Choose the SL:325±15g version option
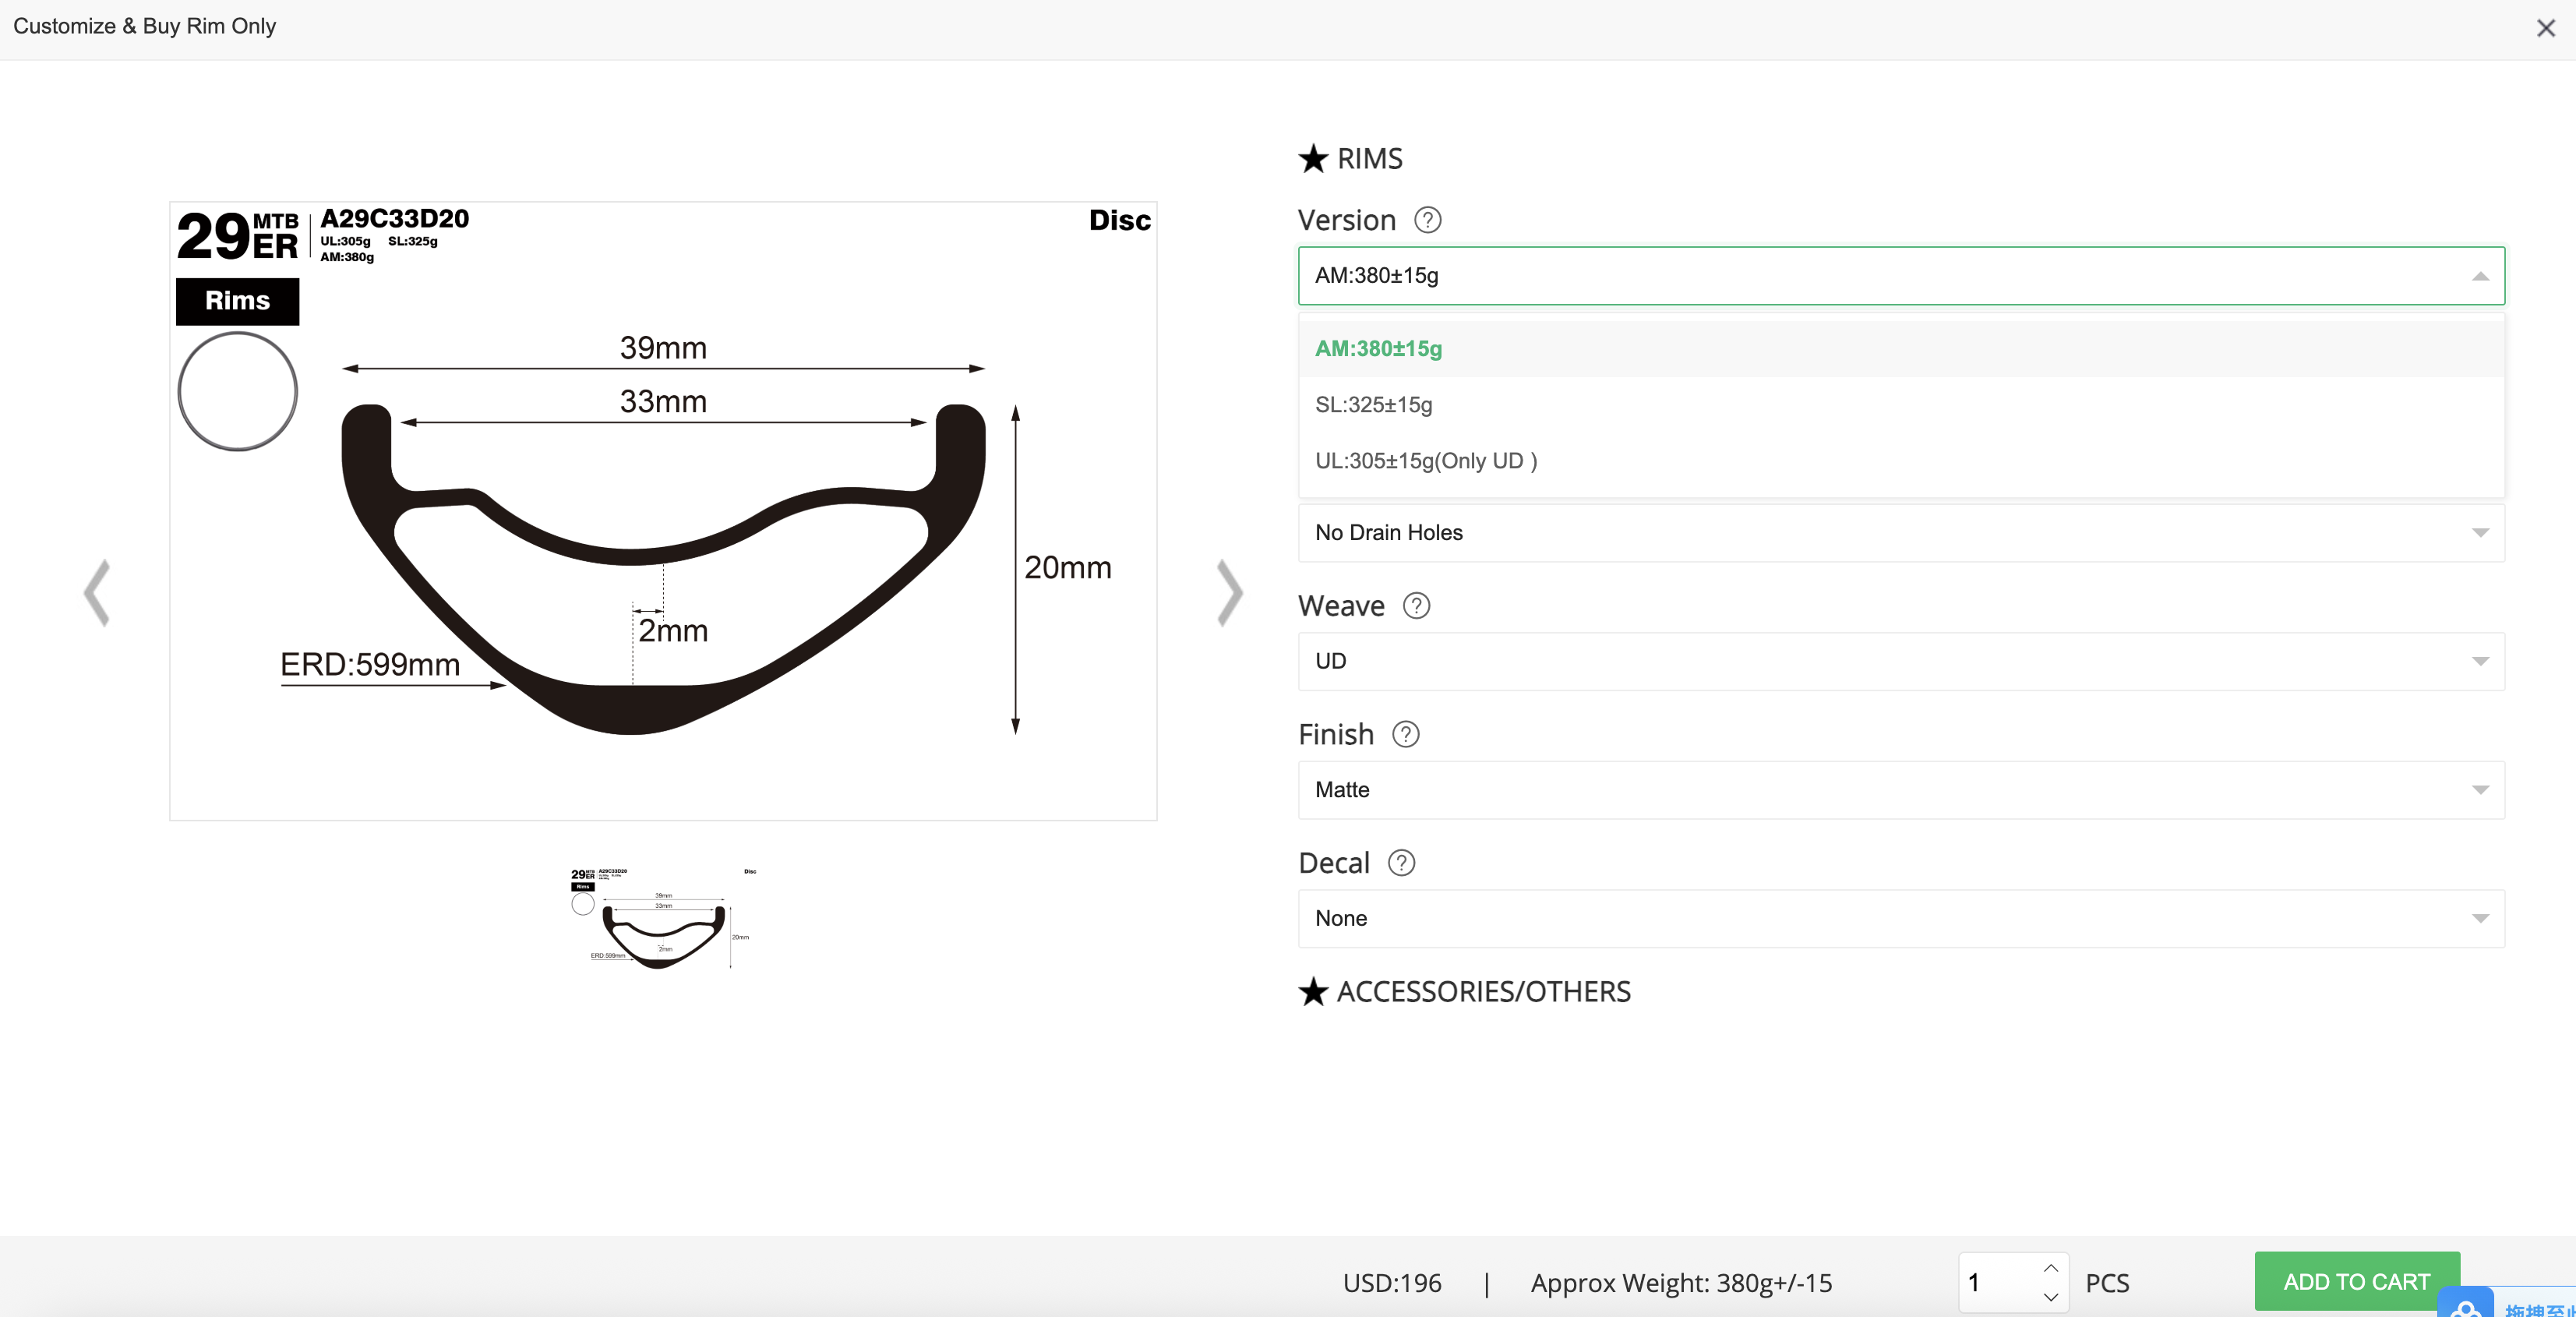The width and height of the screenshot is (2576, 1317). coord(1373,405)
